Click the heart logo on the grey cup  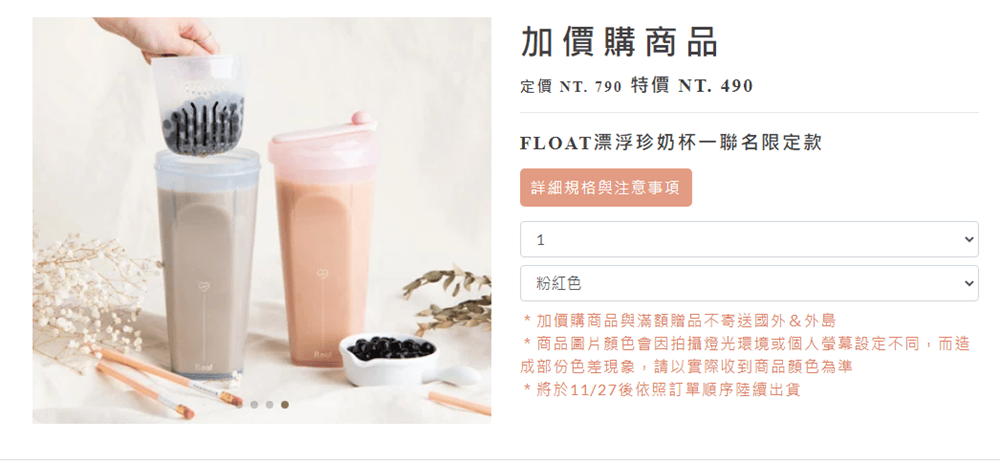pyautogui.click(x=204, y=286)
